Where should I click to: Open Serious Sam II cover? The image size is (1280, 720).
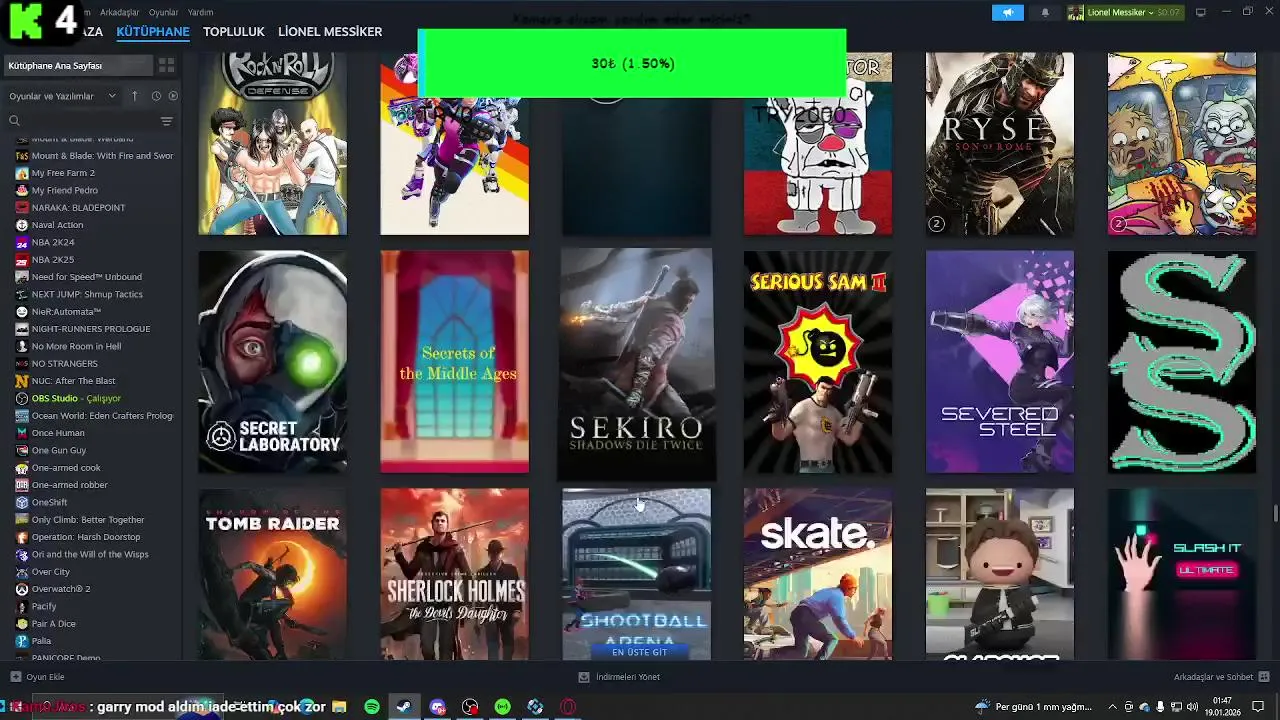point(818,361)
